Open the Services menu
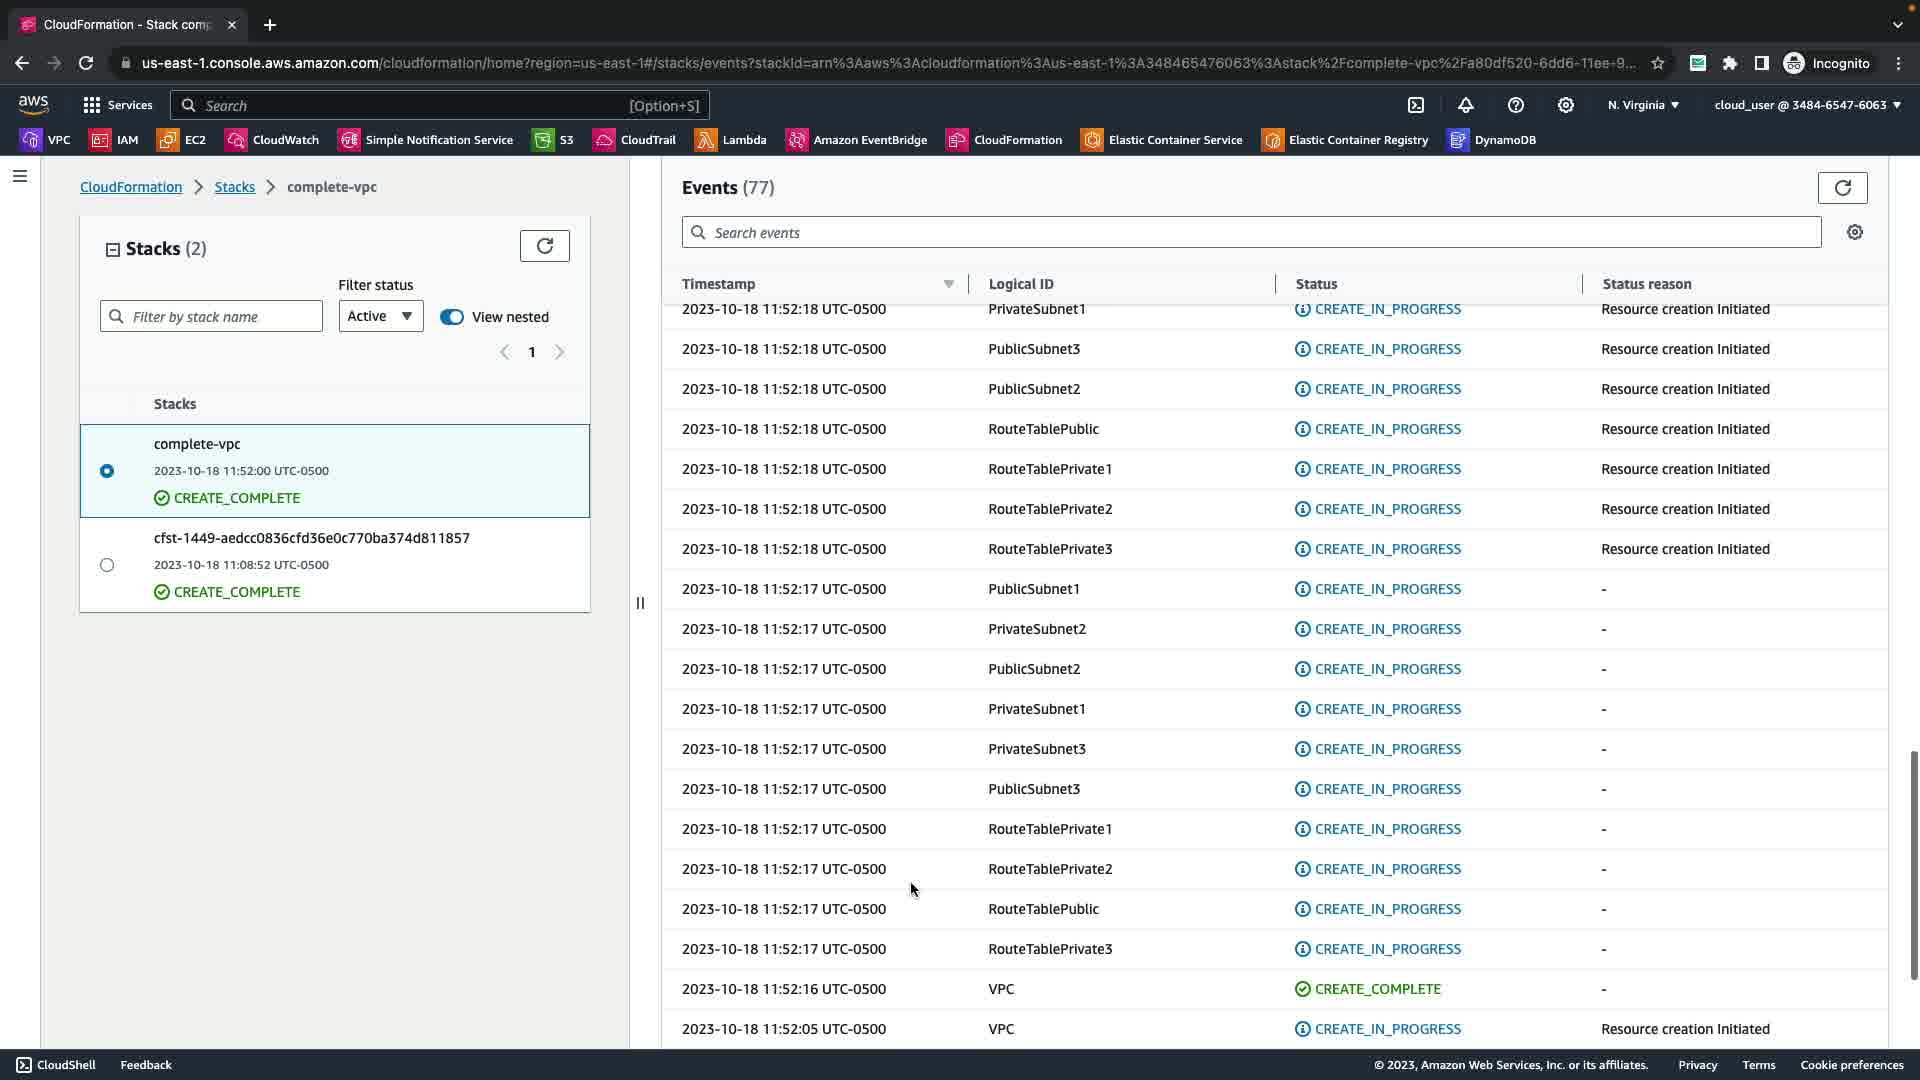The image size is (1920, 1080). point(118,105)
